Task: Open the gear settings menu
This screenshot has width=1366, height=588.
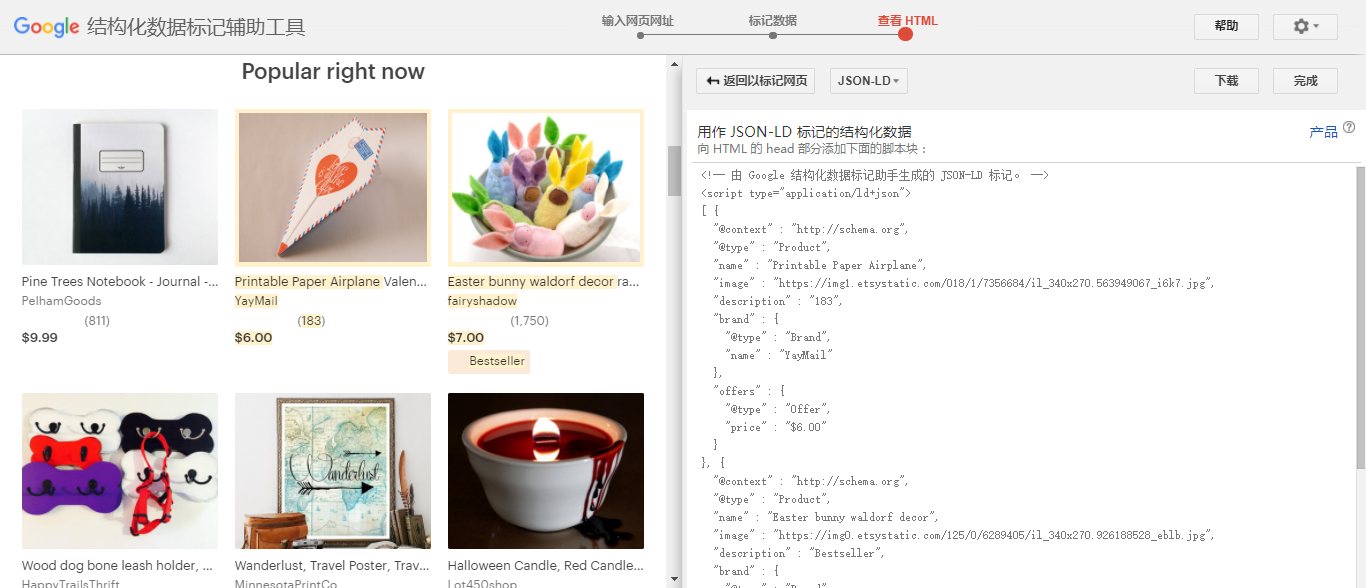Action: tap(1304, 27)
